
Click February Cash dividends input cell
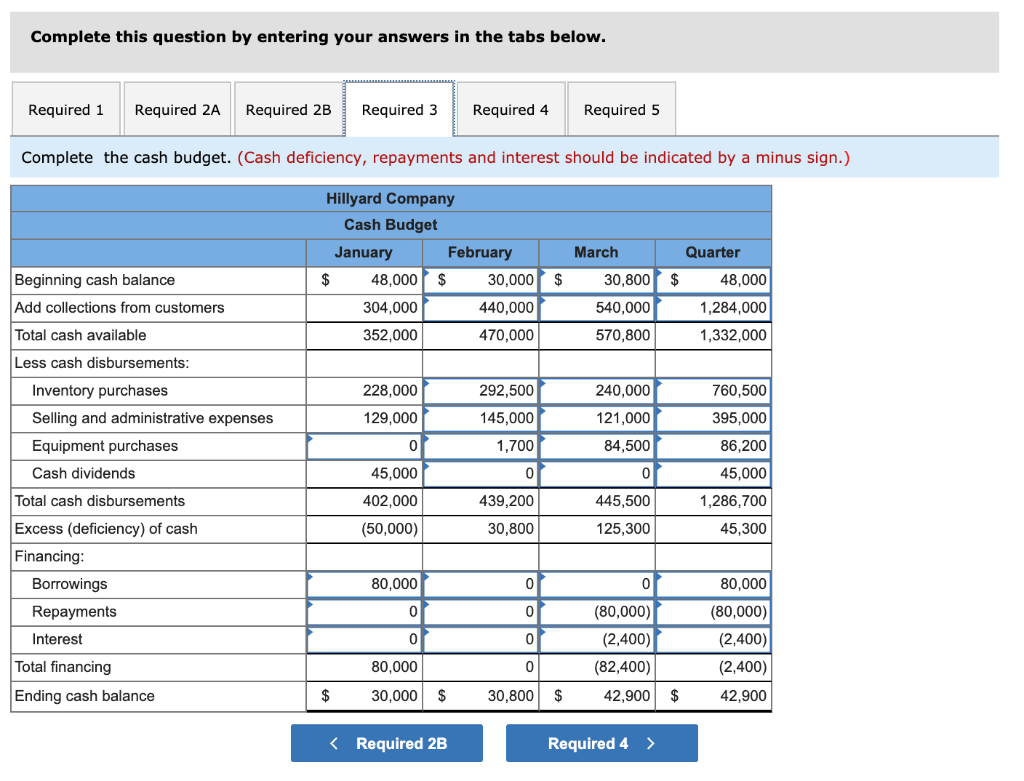click(480, 473)
